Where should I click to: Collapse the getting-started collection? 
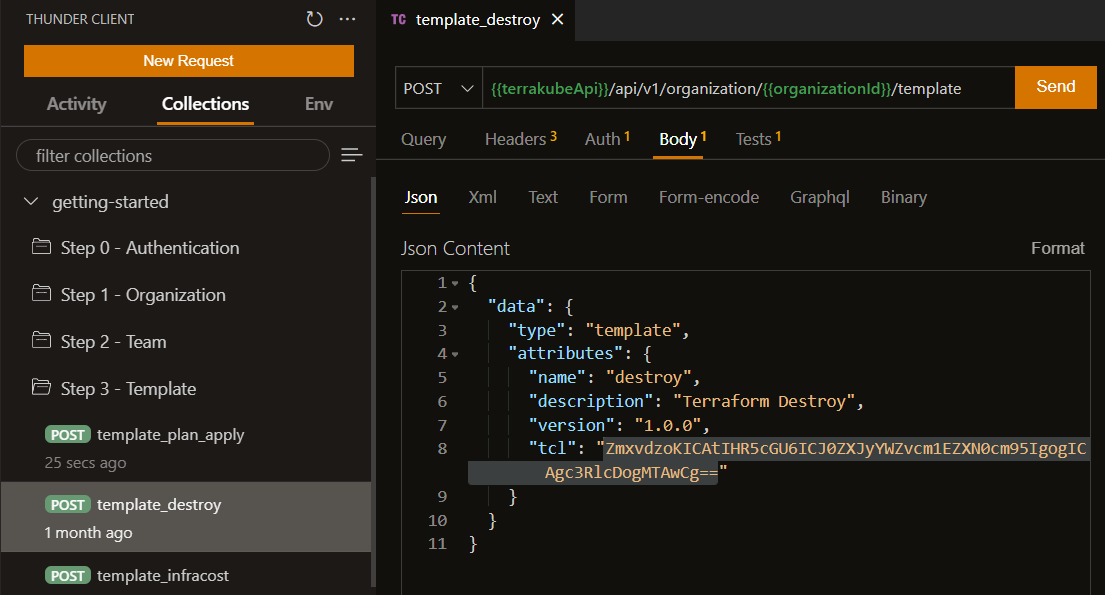(30, 201)
